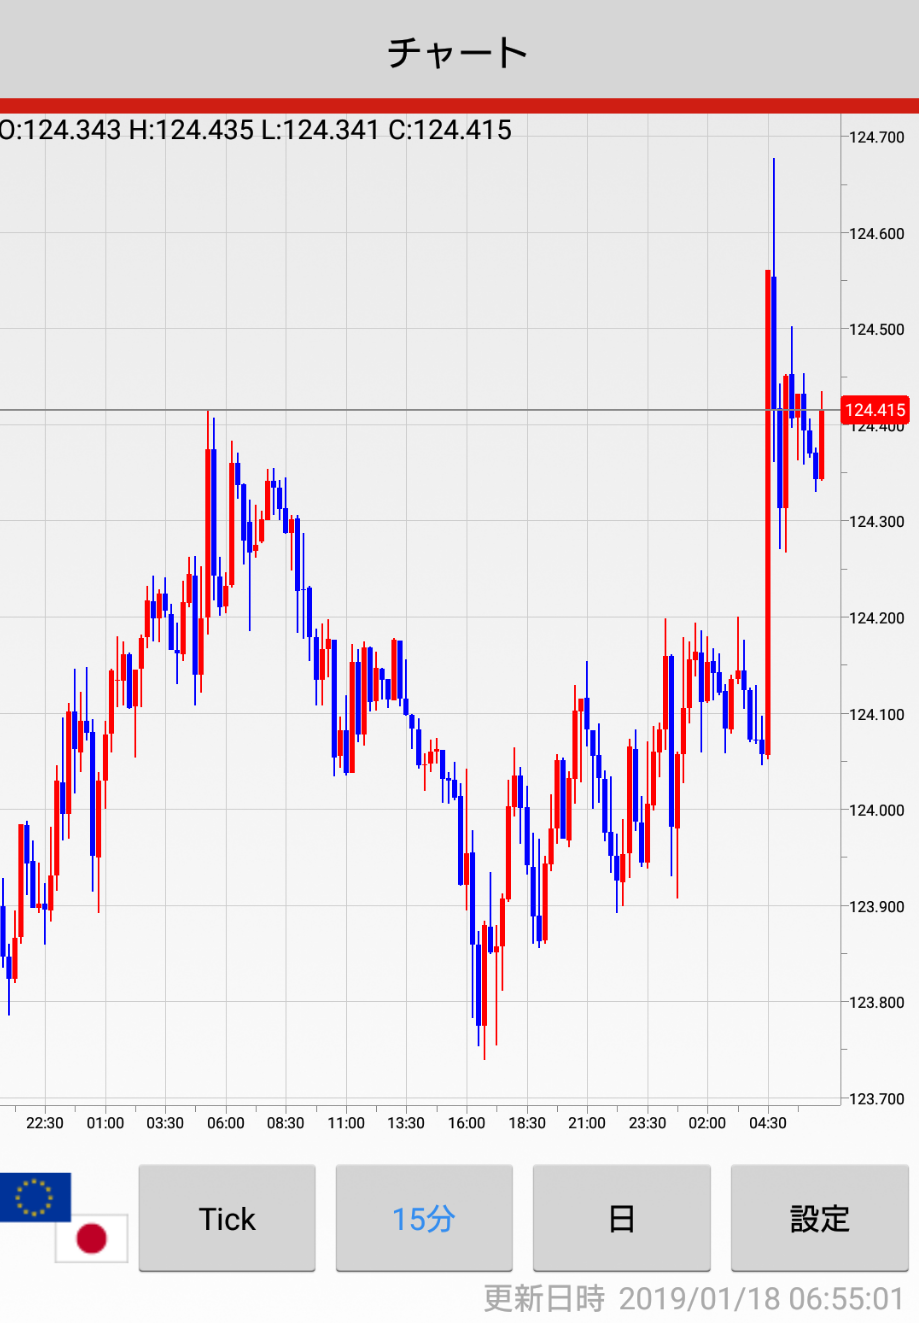Image resolution: width=919 pixels, height=1323 pixels.
Task: Tap the 124.000 price axis label
Action: coord(876,810)
